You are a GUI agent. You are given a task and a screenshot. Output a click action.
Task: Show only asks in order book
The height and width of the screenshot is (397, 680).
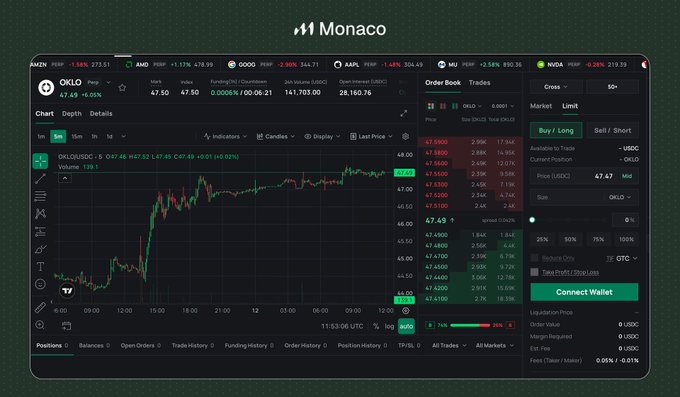pyautogui.click(x=443, y=106)
